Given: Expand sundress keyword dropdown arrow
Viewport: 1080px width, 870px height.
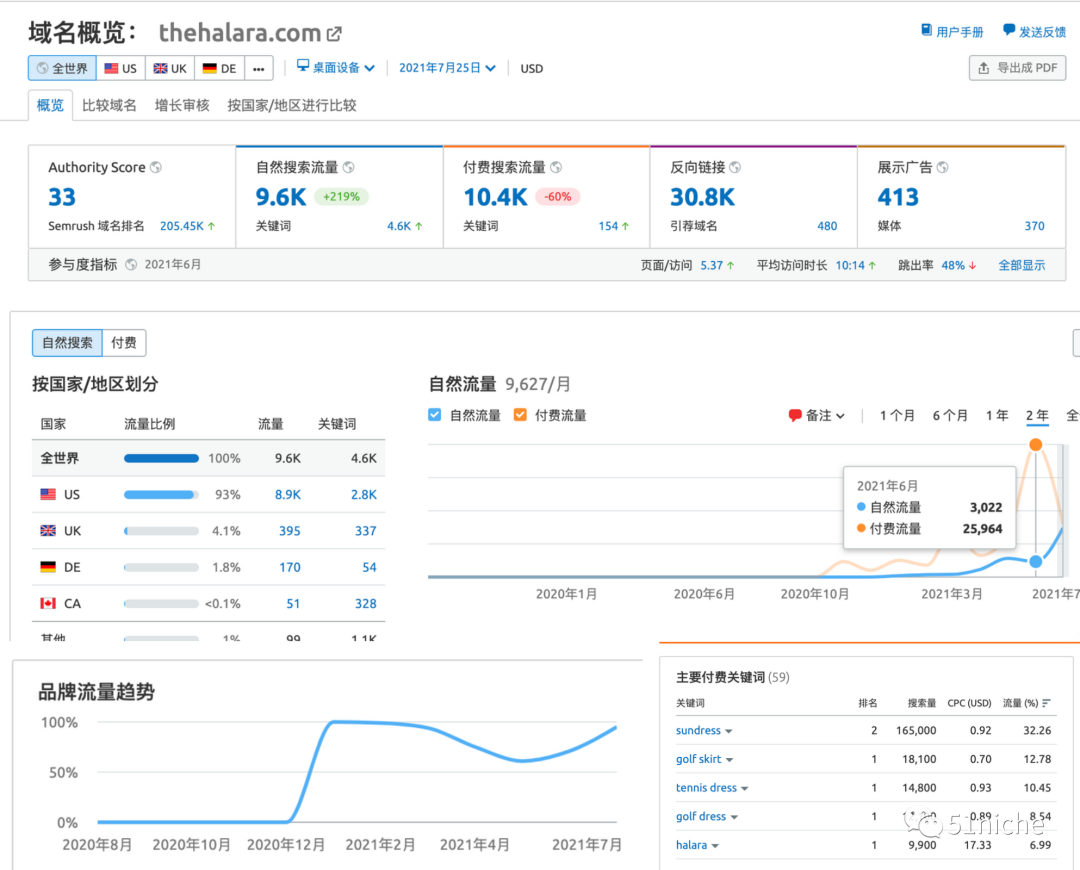Looking at the screenshot, I should (729, 732).
